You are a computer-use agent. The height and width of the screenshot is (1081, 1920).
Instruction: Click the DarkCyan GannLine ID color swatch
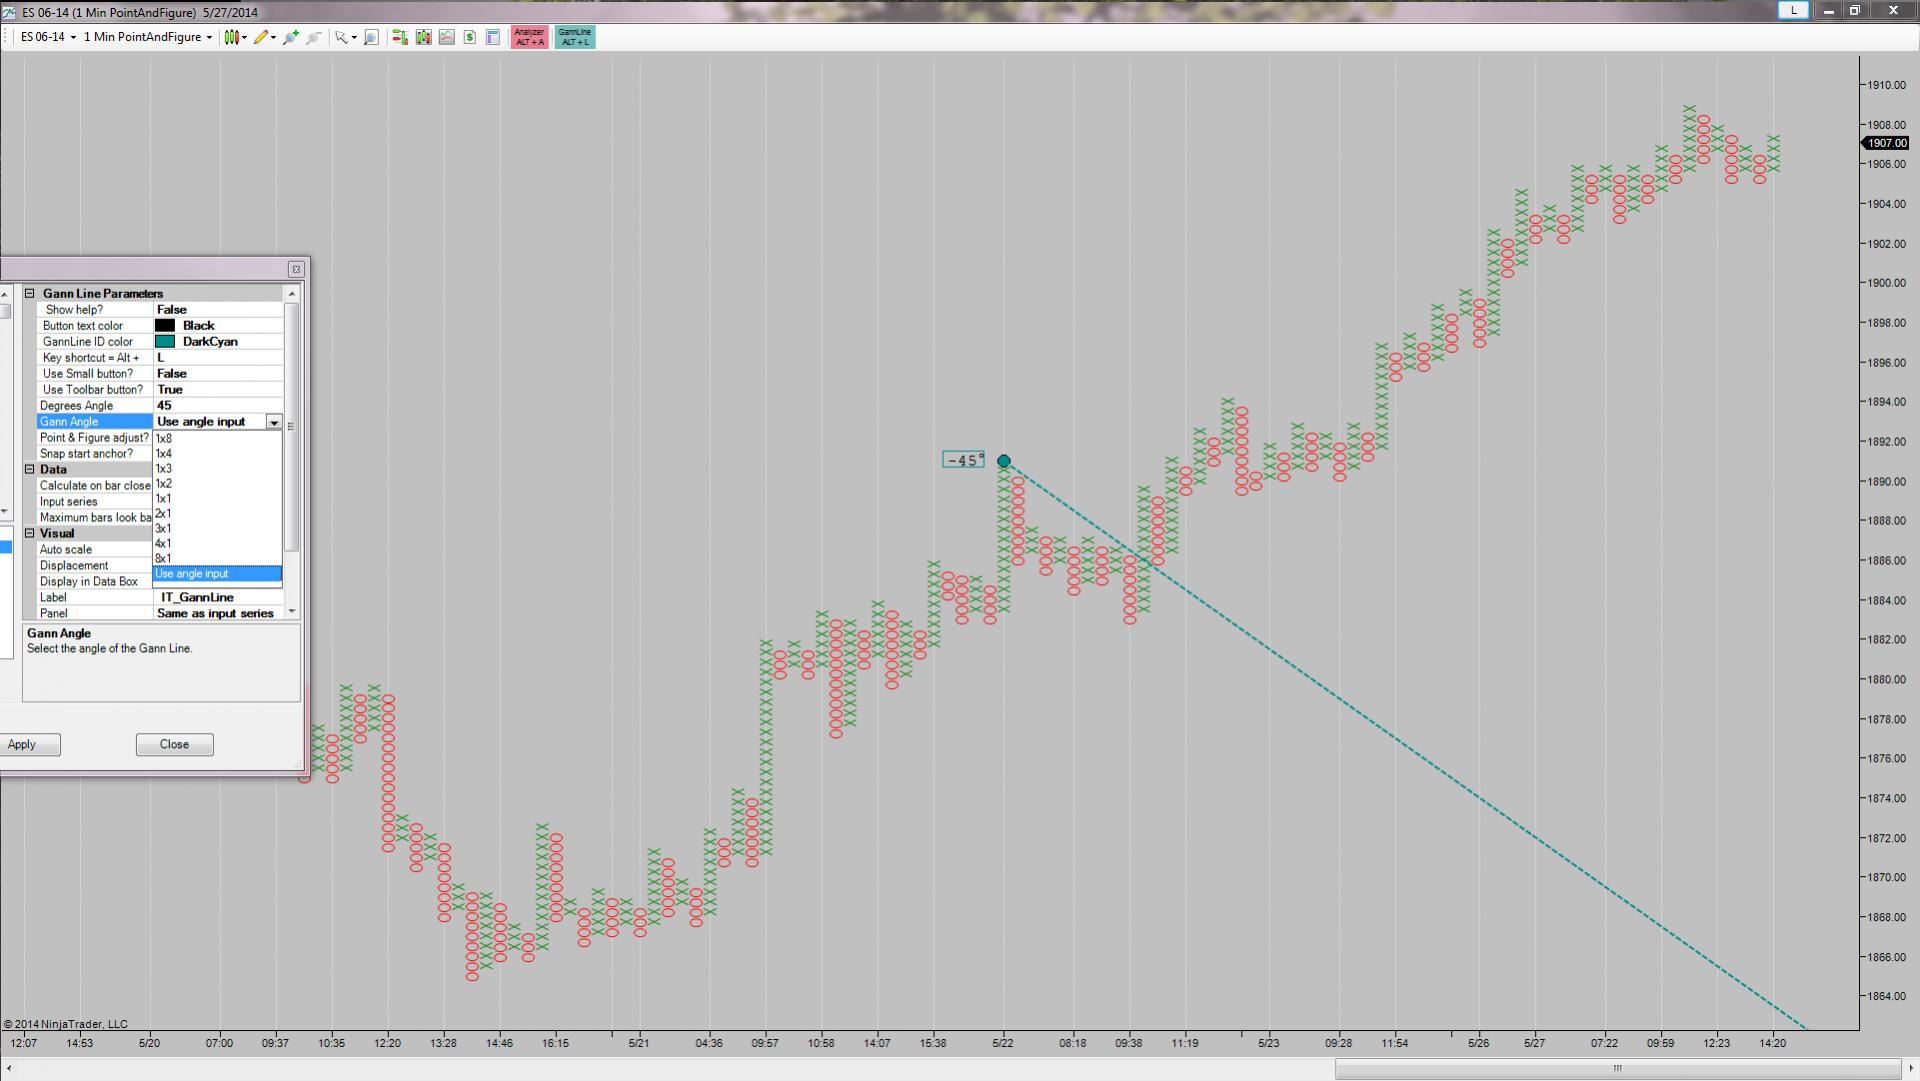pos(165,342)
